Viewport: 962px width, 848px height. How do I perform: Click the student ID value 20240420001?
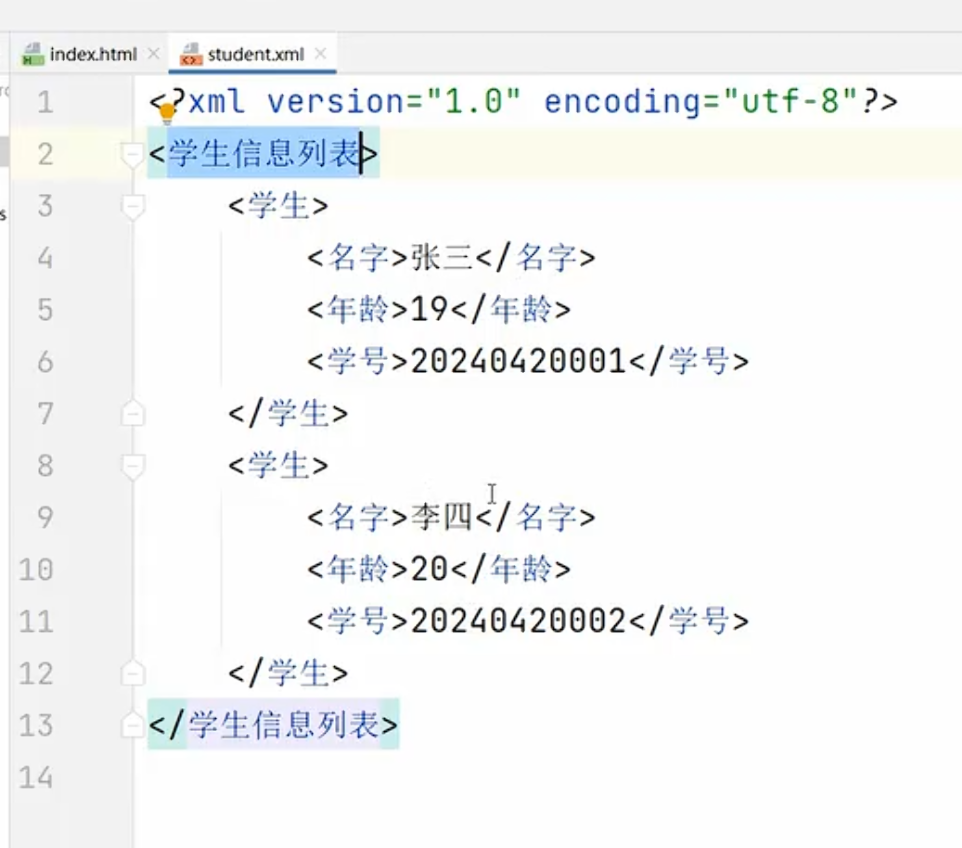(518, 361)
